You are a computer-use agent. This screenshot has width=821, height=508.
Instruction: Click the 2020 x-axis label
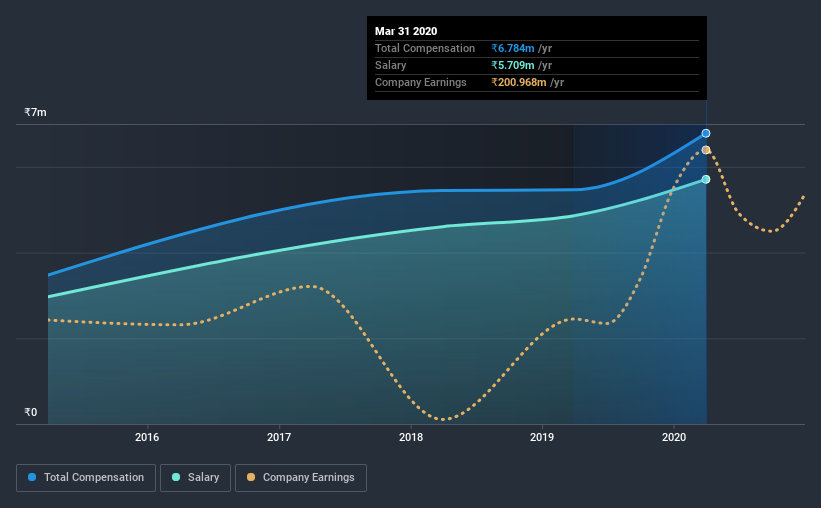(x=674, y=437)
